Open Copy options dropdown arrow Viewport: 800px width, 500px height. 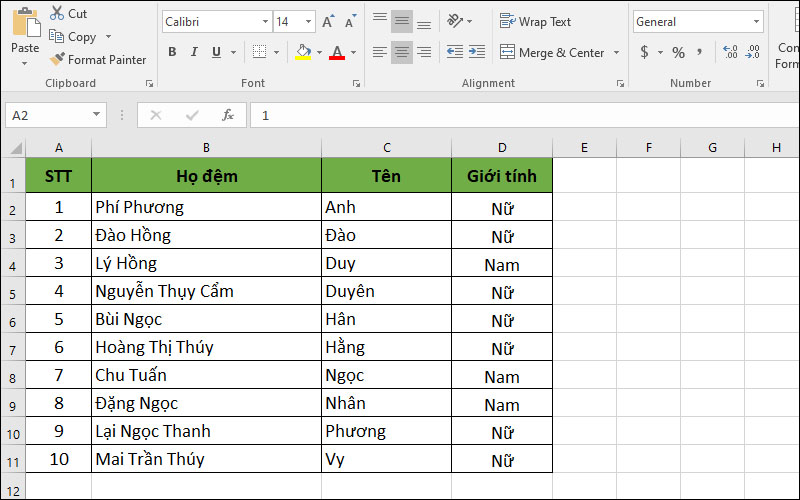[x=108, y=37]
